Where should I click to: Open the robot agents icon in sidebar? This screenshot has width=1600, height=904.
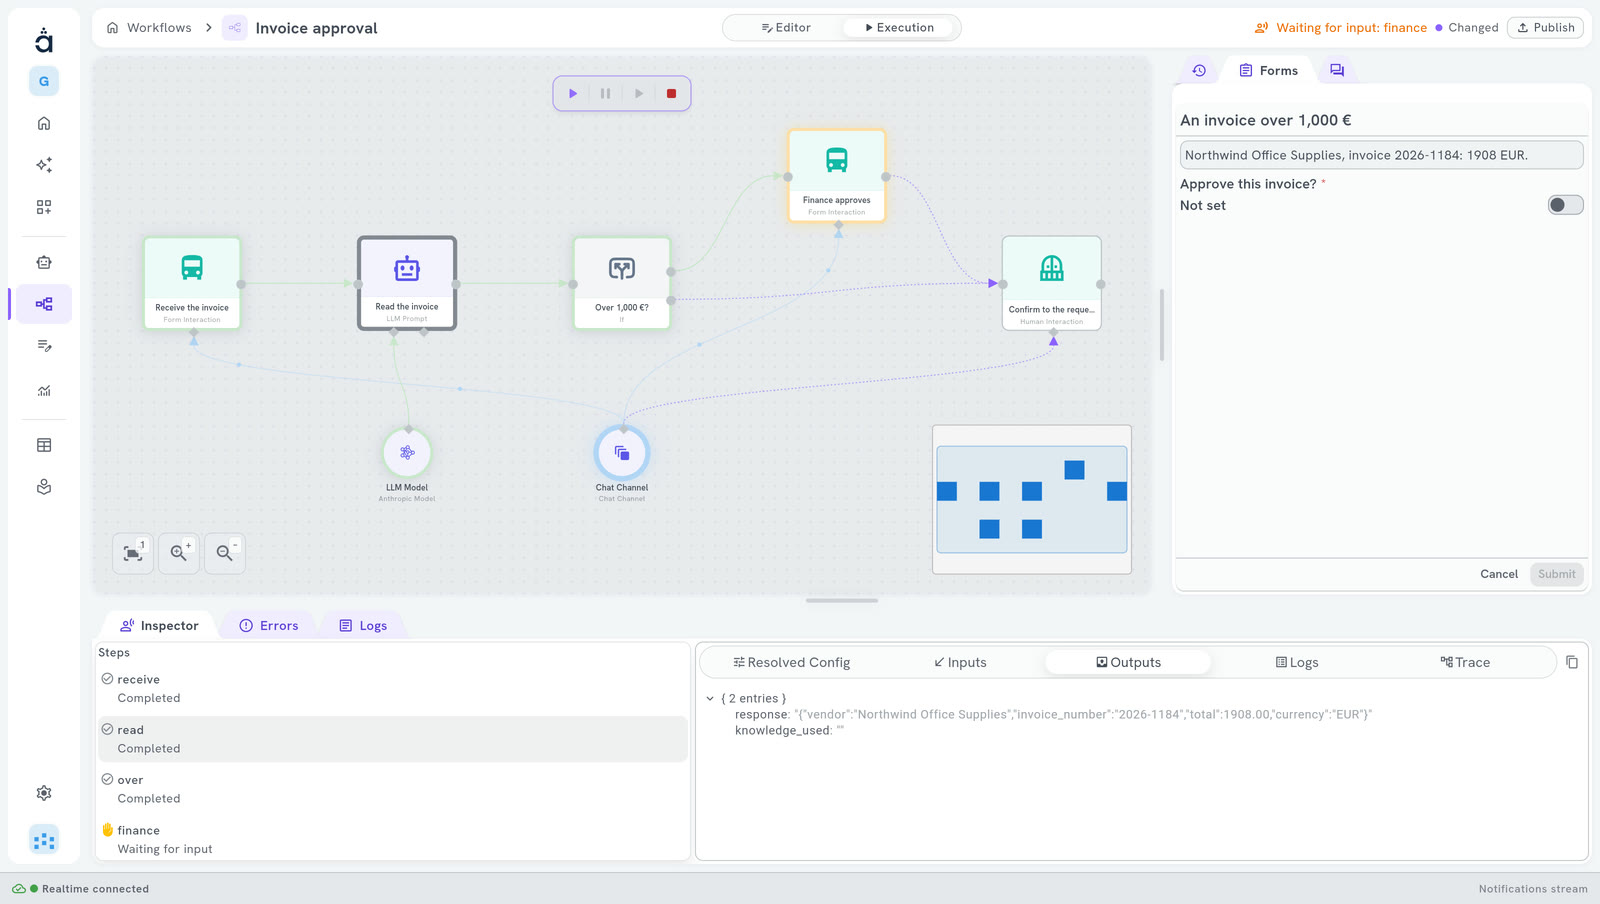pyautogui.click(x=44, y=262)
